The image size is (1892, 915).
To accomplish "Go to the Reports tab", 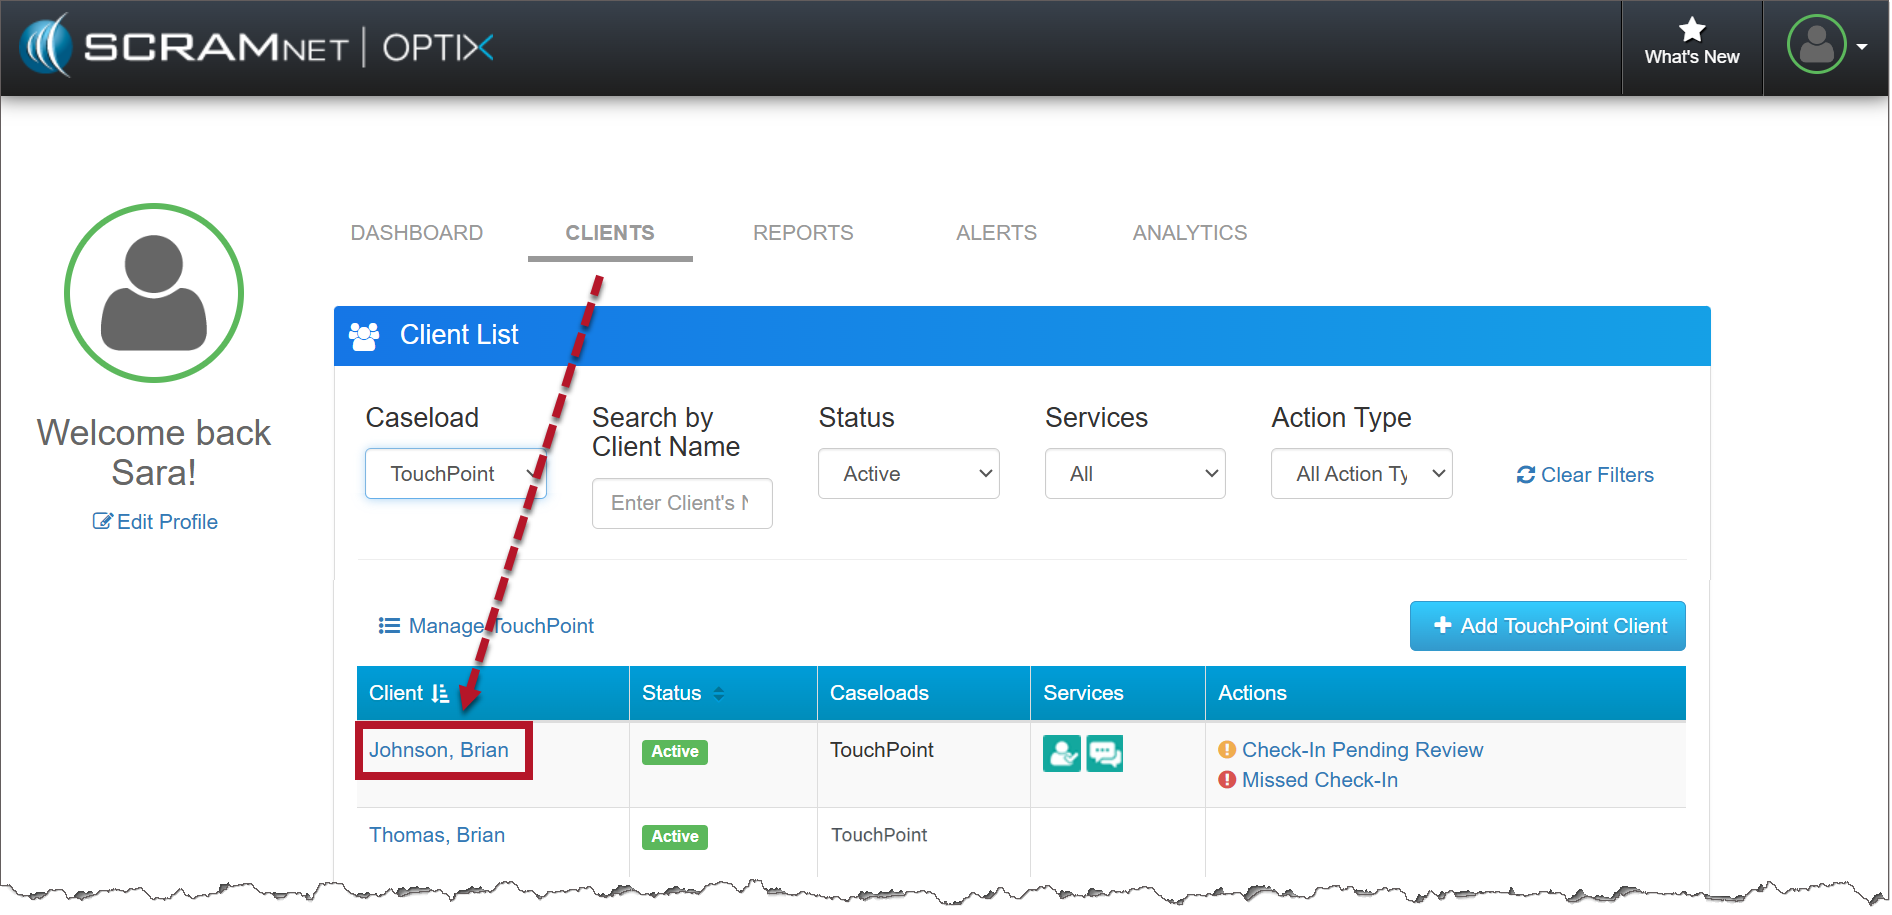I will point(802,233).
